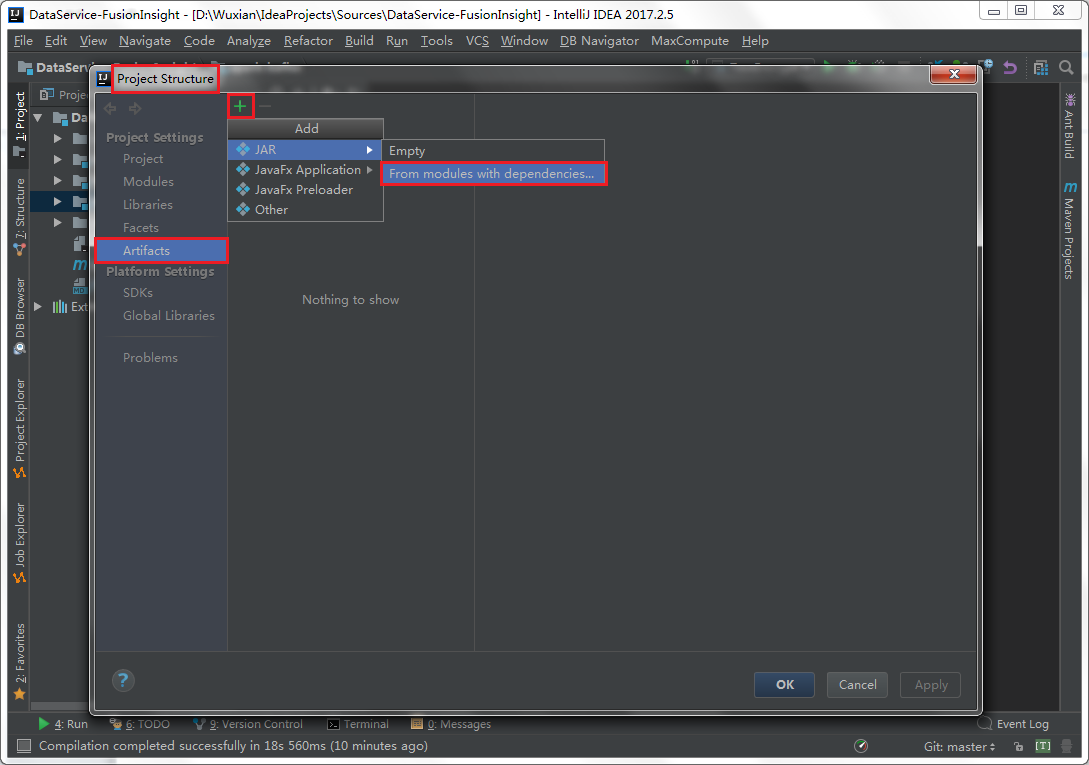Screen dimensions: 1089x765
Task: Open the DB Navigator menu
Action: (599, 41)
